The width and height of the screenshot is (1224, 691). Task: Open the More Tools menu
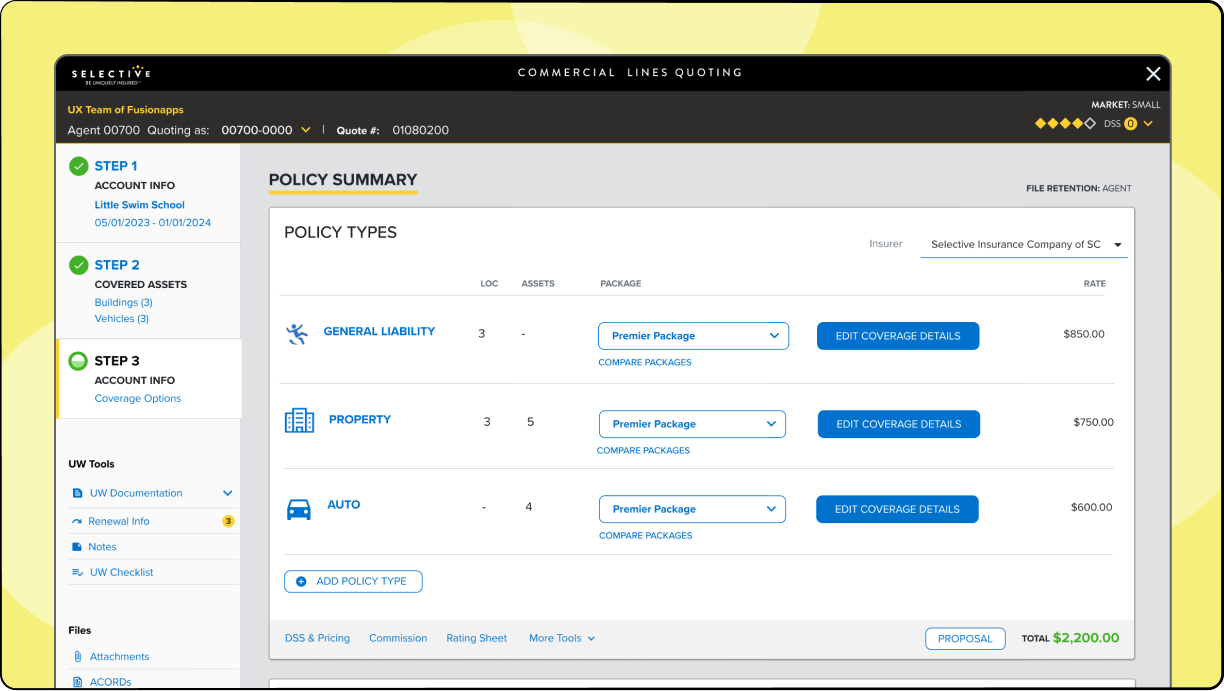coord(561,638)
